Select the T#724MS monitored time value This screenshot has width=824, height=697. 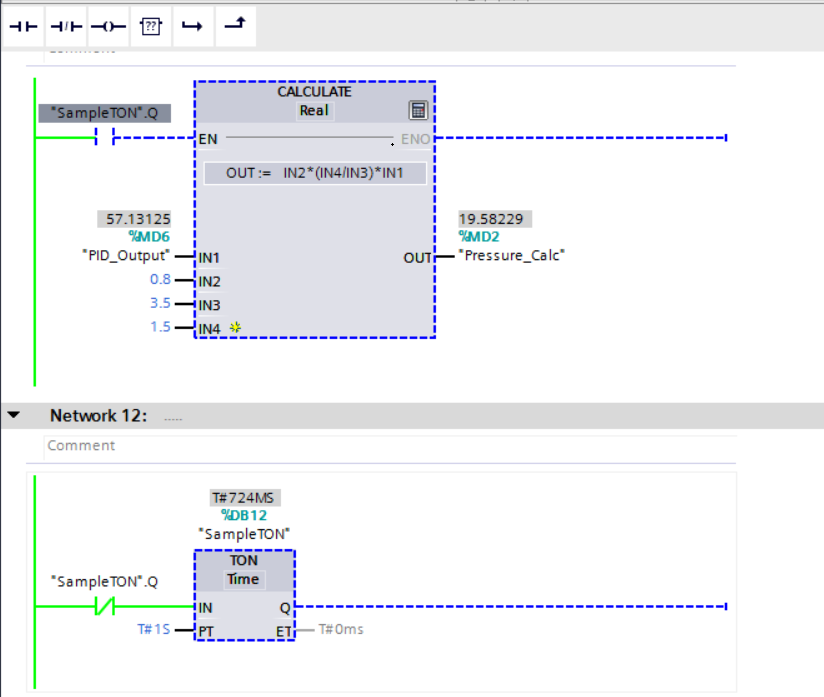tap(245, 498)
